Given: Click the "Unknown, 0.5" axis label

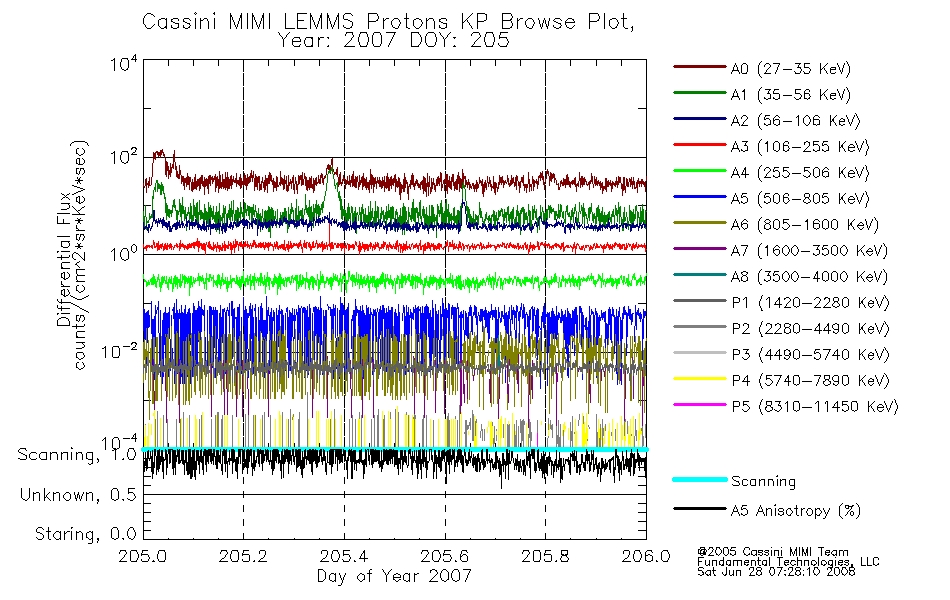Looking at the screenshot, I should [x=78, y=495].
